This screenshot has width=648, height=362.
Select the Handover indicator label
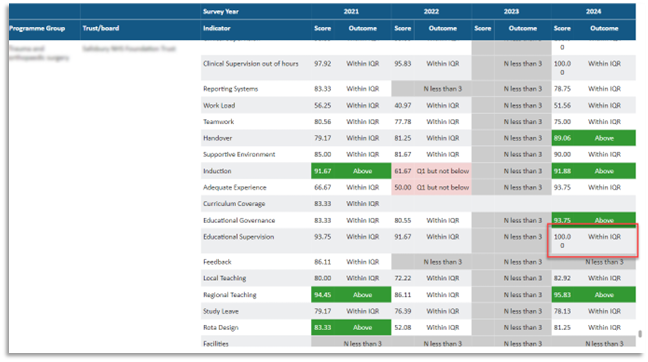[217, 138]
